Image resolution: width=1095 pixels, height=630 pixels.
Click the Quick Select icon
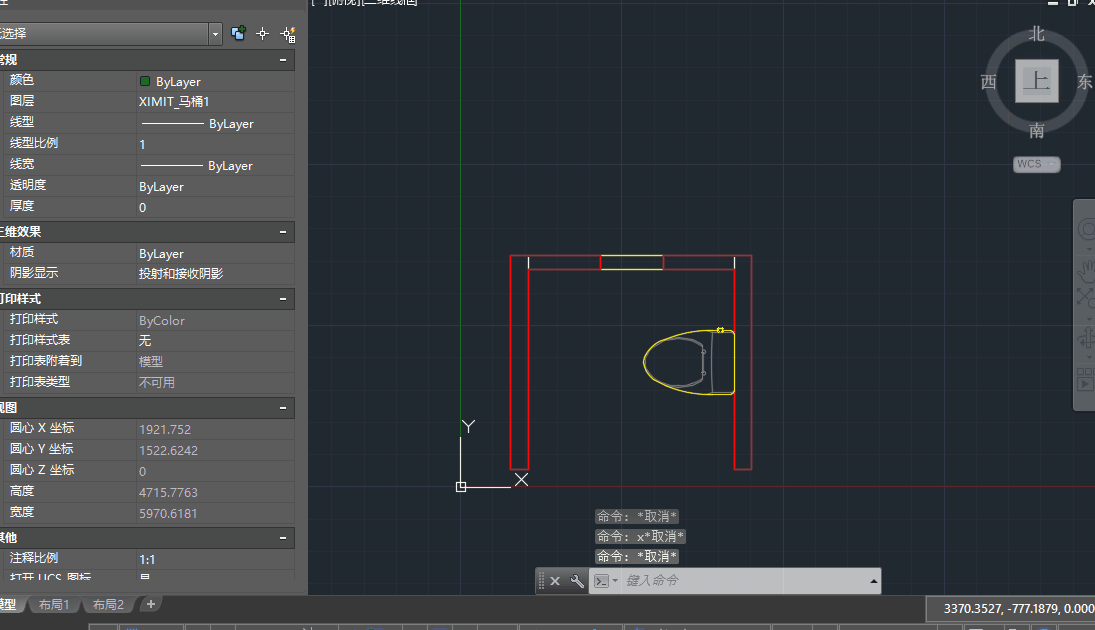pyautogui.click(x=288, y=33)
